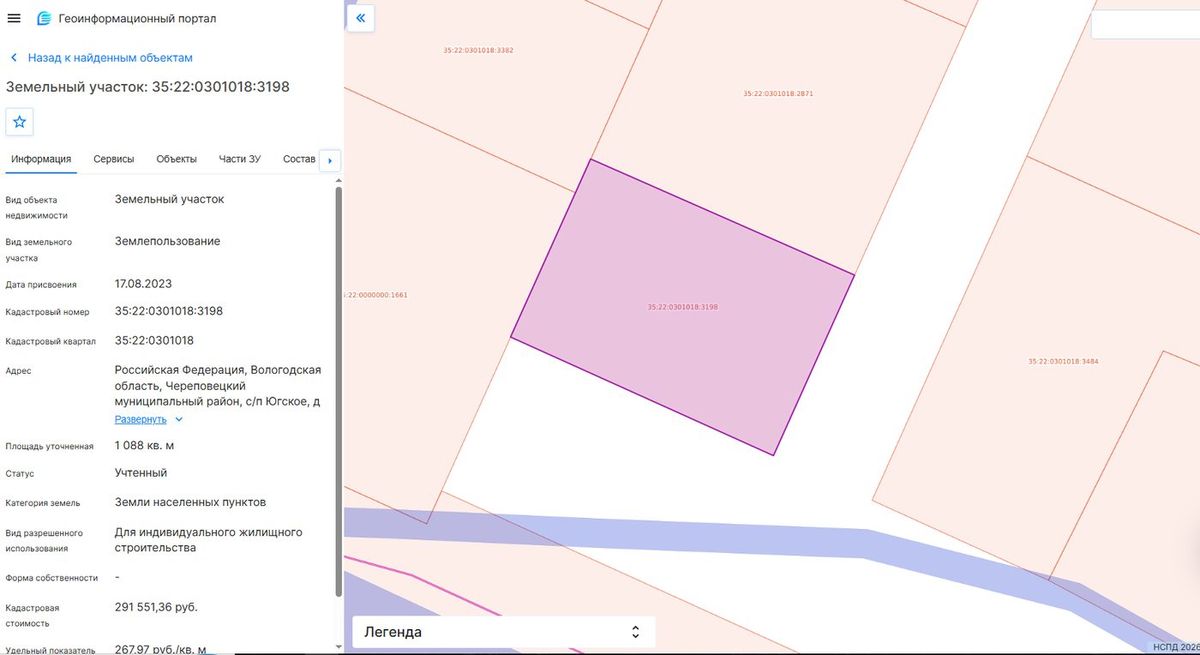
Task: Click the Геоинформационный портал logo icon
Action: [x=44, y=18]
